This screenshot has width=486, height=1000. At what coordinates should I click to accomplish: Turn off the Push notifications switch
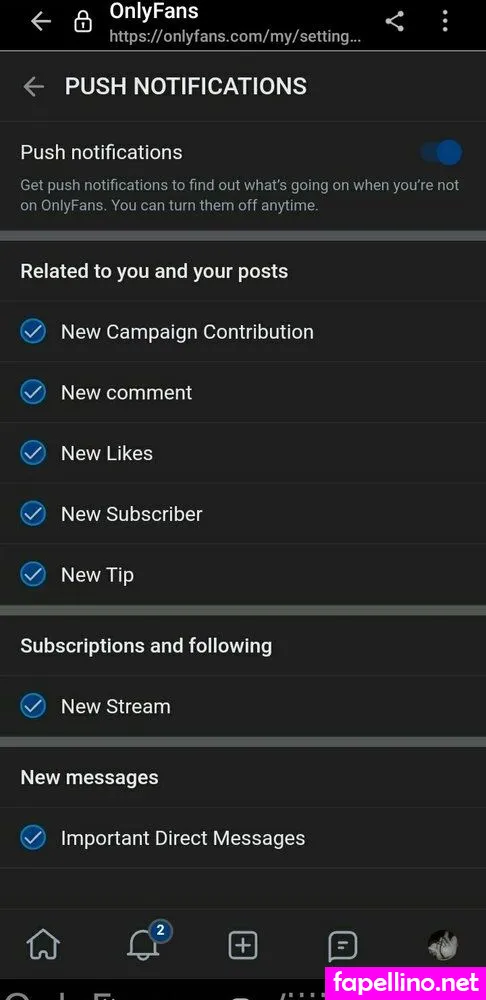pos(441,152)
